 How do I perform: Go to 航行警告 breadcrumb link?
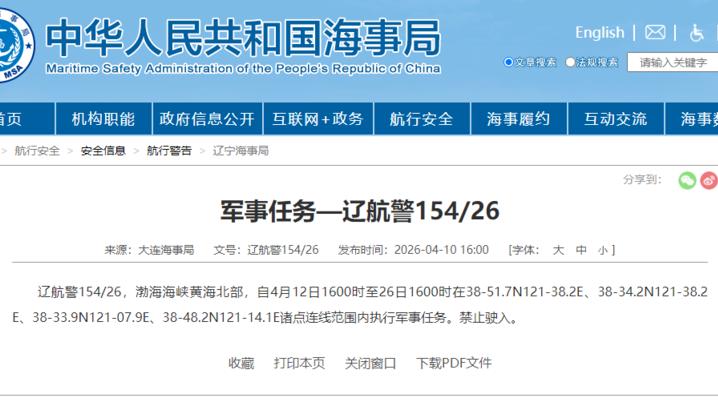click(169, 151)
